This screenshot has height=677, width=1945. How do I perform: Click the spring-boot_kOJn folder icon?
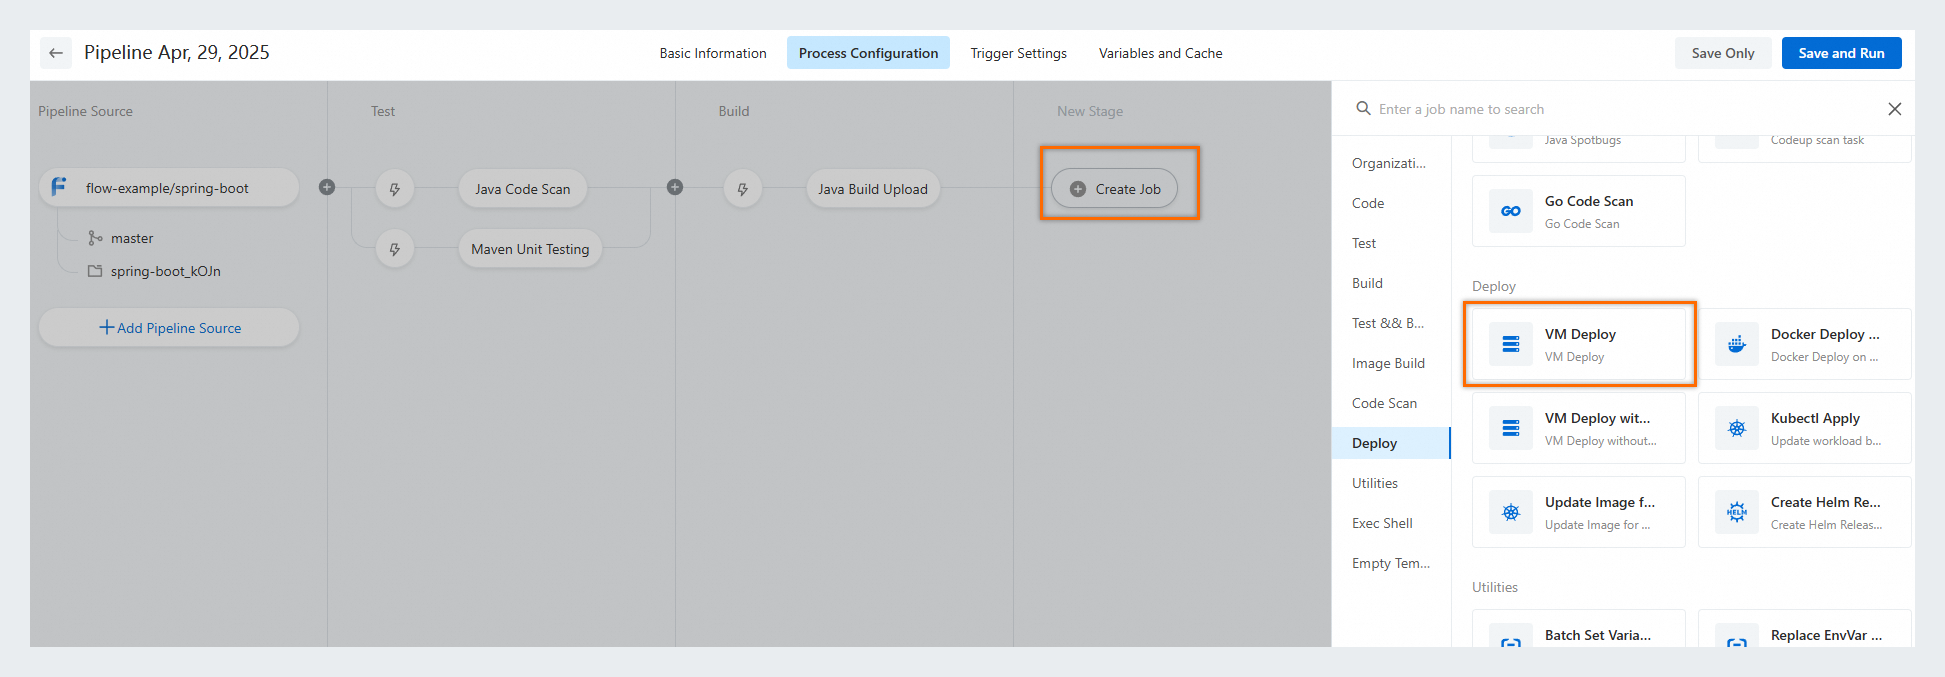[95, 271]
